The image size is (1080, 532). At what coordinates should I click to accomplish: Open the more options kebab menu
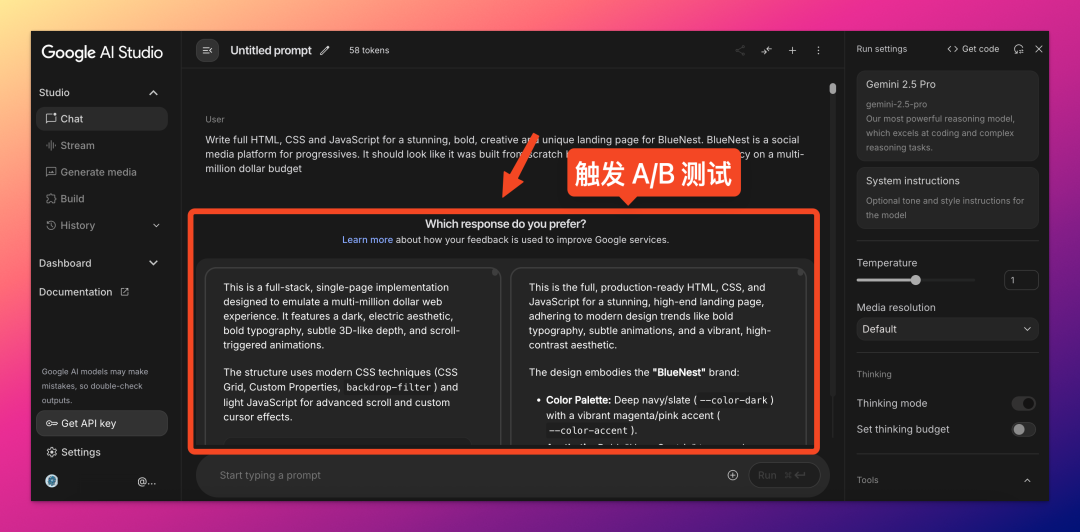pyautogui.click(x=818, y=50)
